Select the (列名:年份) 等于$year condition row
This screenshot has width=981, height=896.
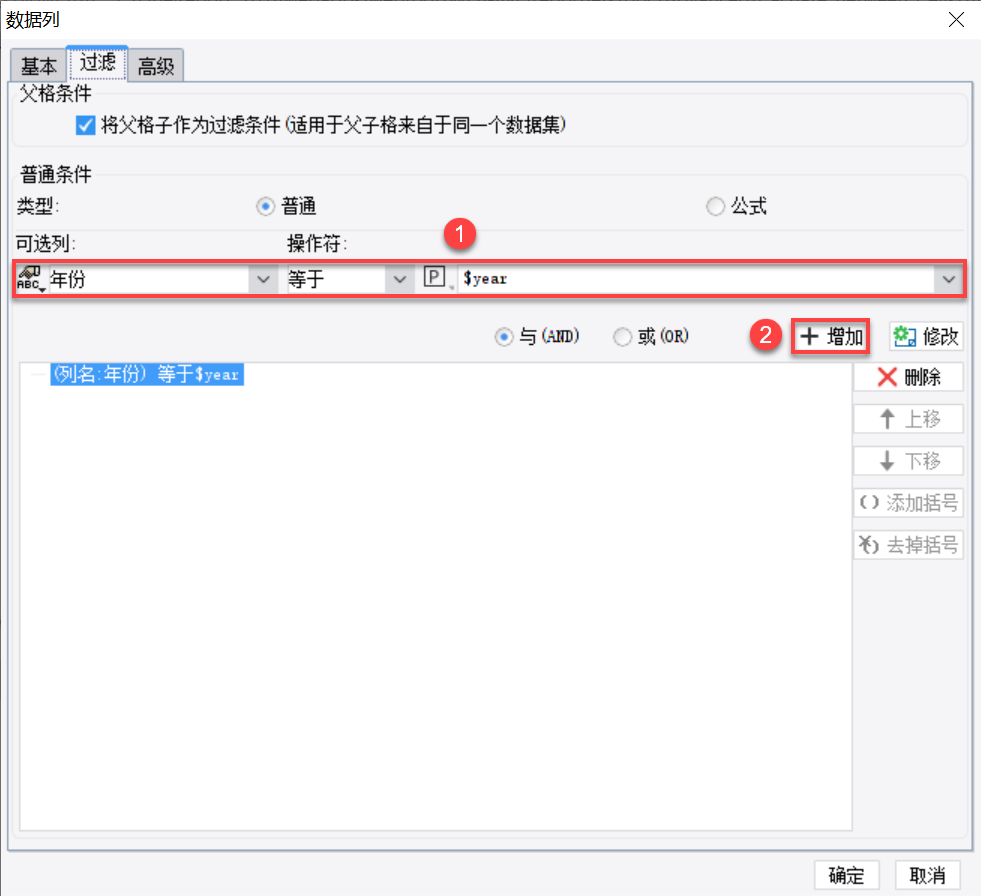point(147,374)
